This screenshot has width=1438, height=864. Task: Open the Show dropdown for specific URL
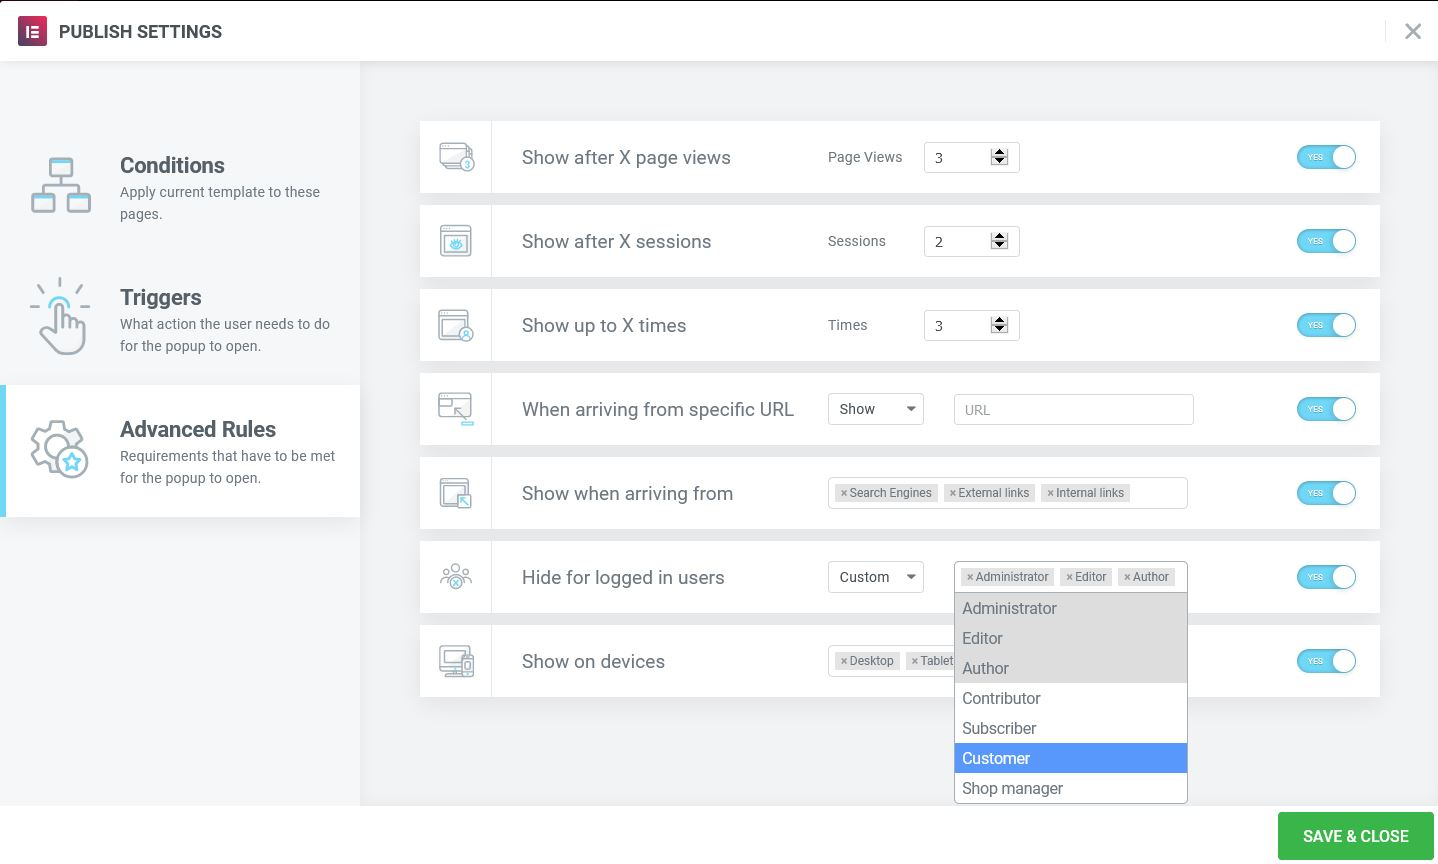[x=875, y=409]
